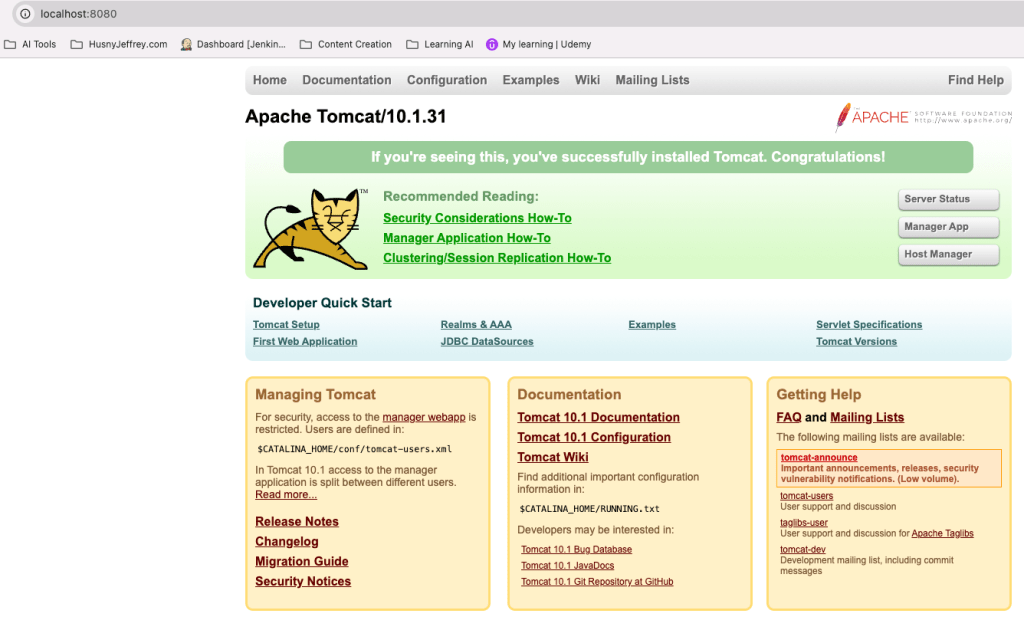
Task: Open My learning Udemy bookmark
Action: click(539, 44)
